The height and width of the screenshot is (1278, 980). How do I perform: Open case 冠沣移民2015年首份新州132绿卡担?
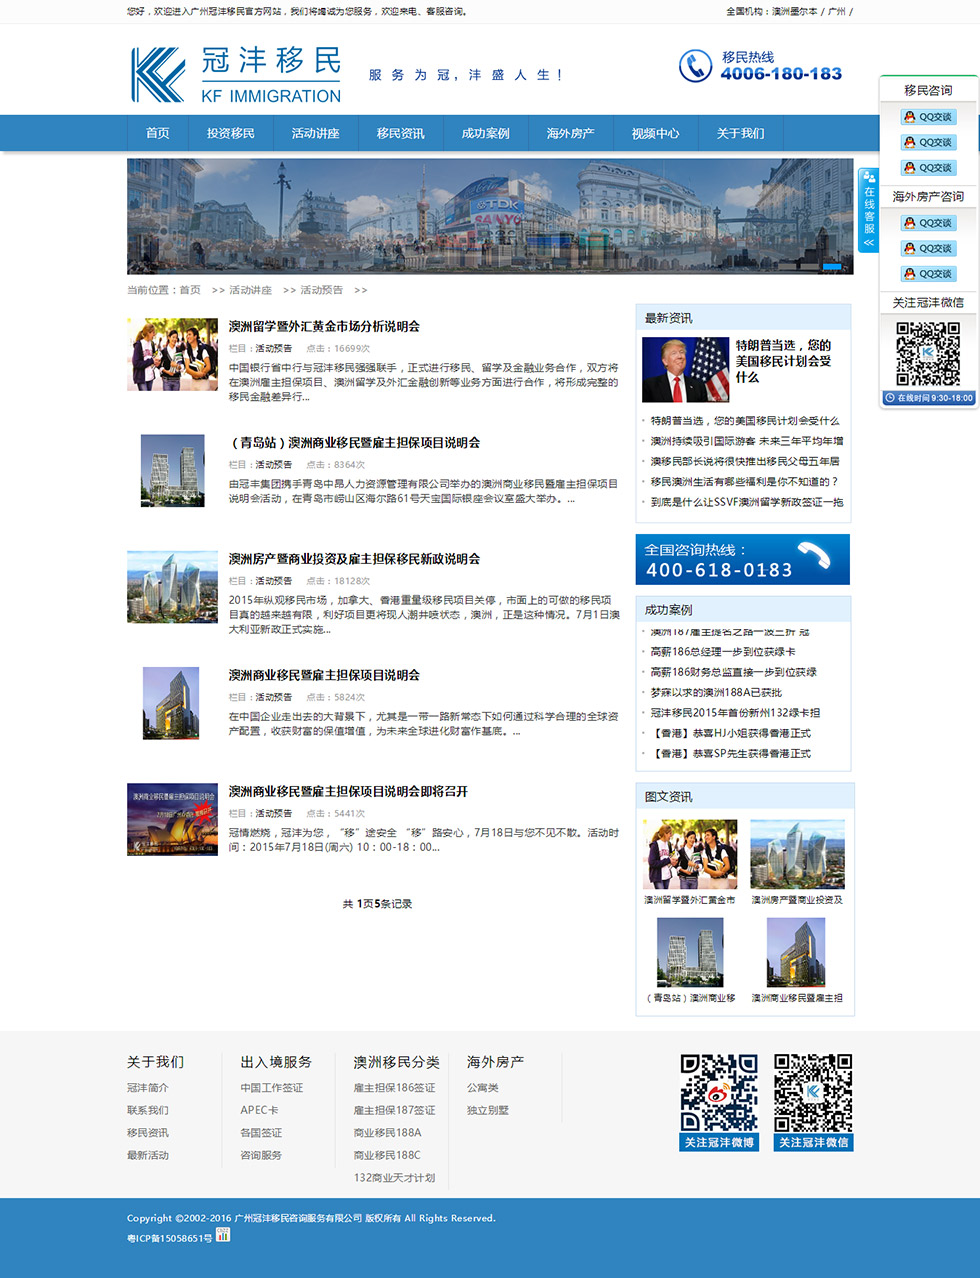point(735,713)
